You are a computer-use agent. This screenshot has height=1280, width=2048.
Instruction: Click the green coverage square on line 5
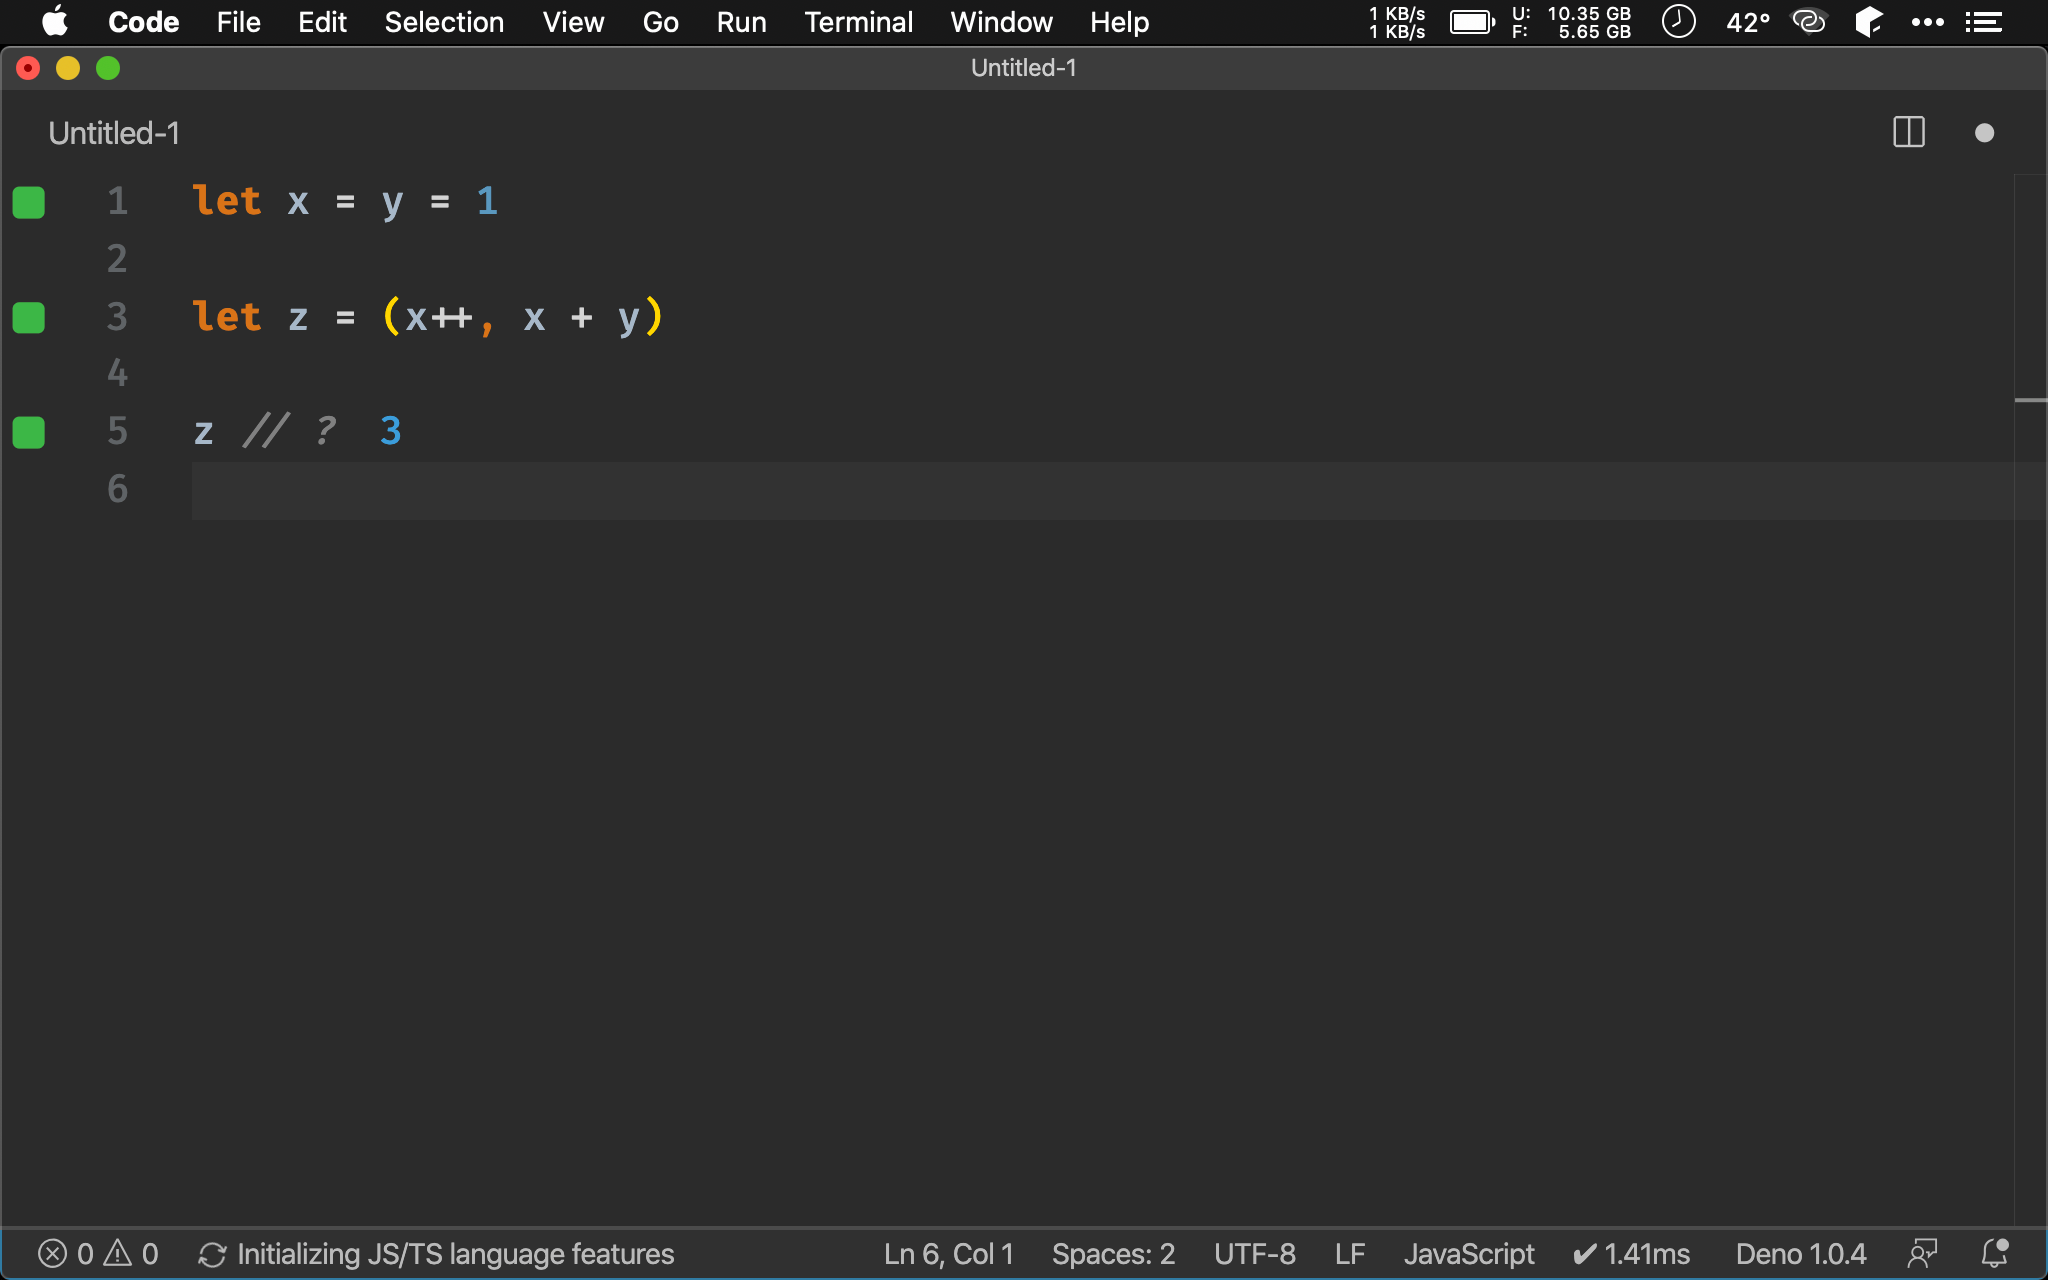tap(29, 432)
